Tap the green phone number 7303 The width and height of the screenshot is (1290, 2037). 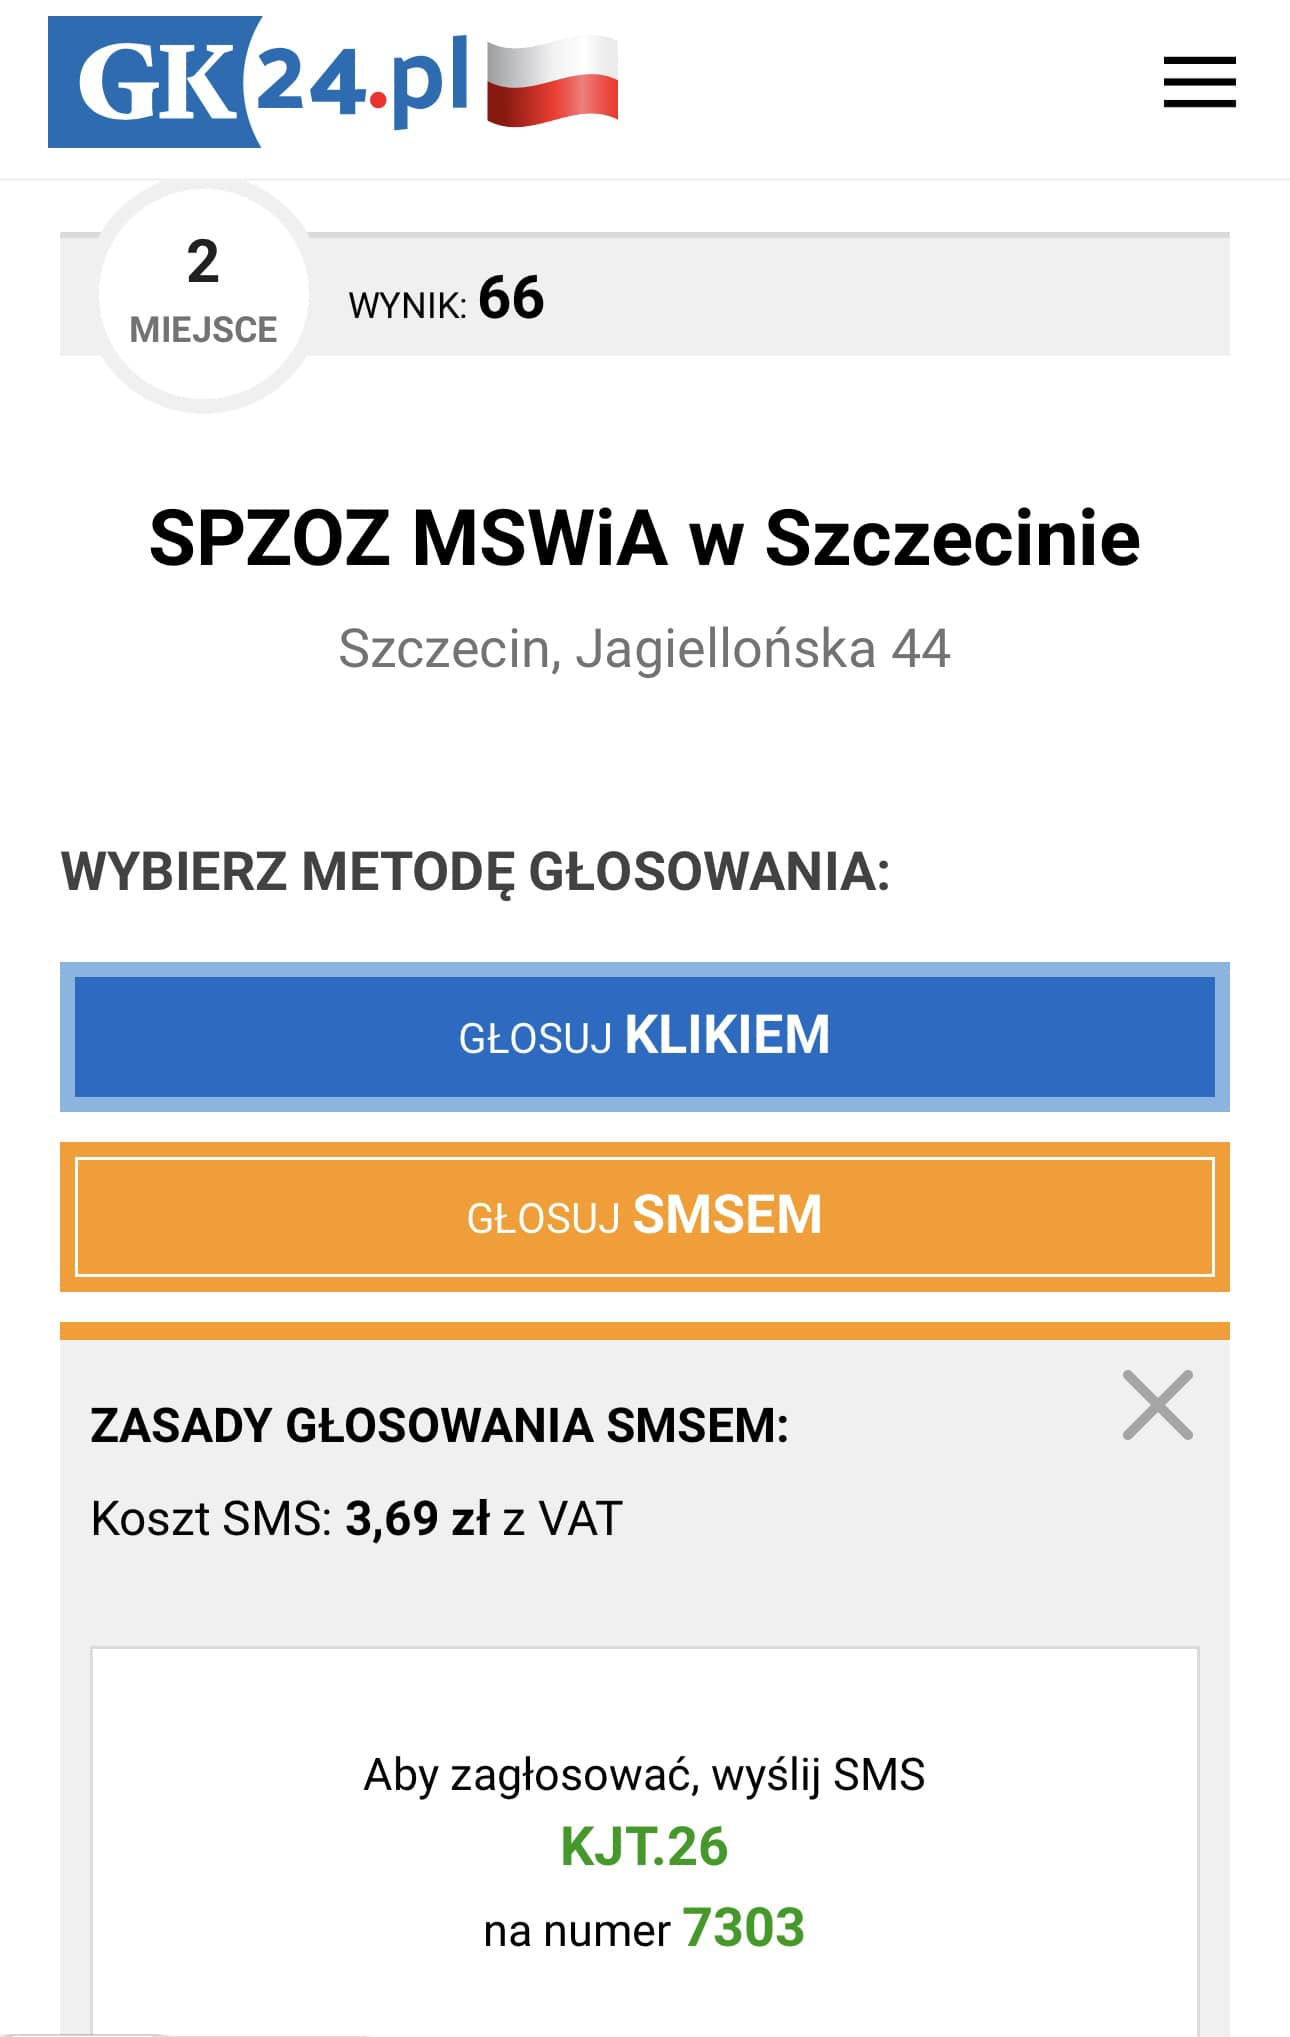743,1927
